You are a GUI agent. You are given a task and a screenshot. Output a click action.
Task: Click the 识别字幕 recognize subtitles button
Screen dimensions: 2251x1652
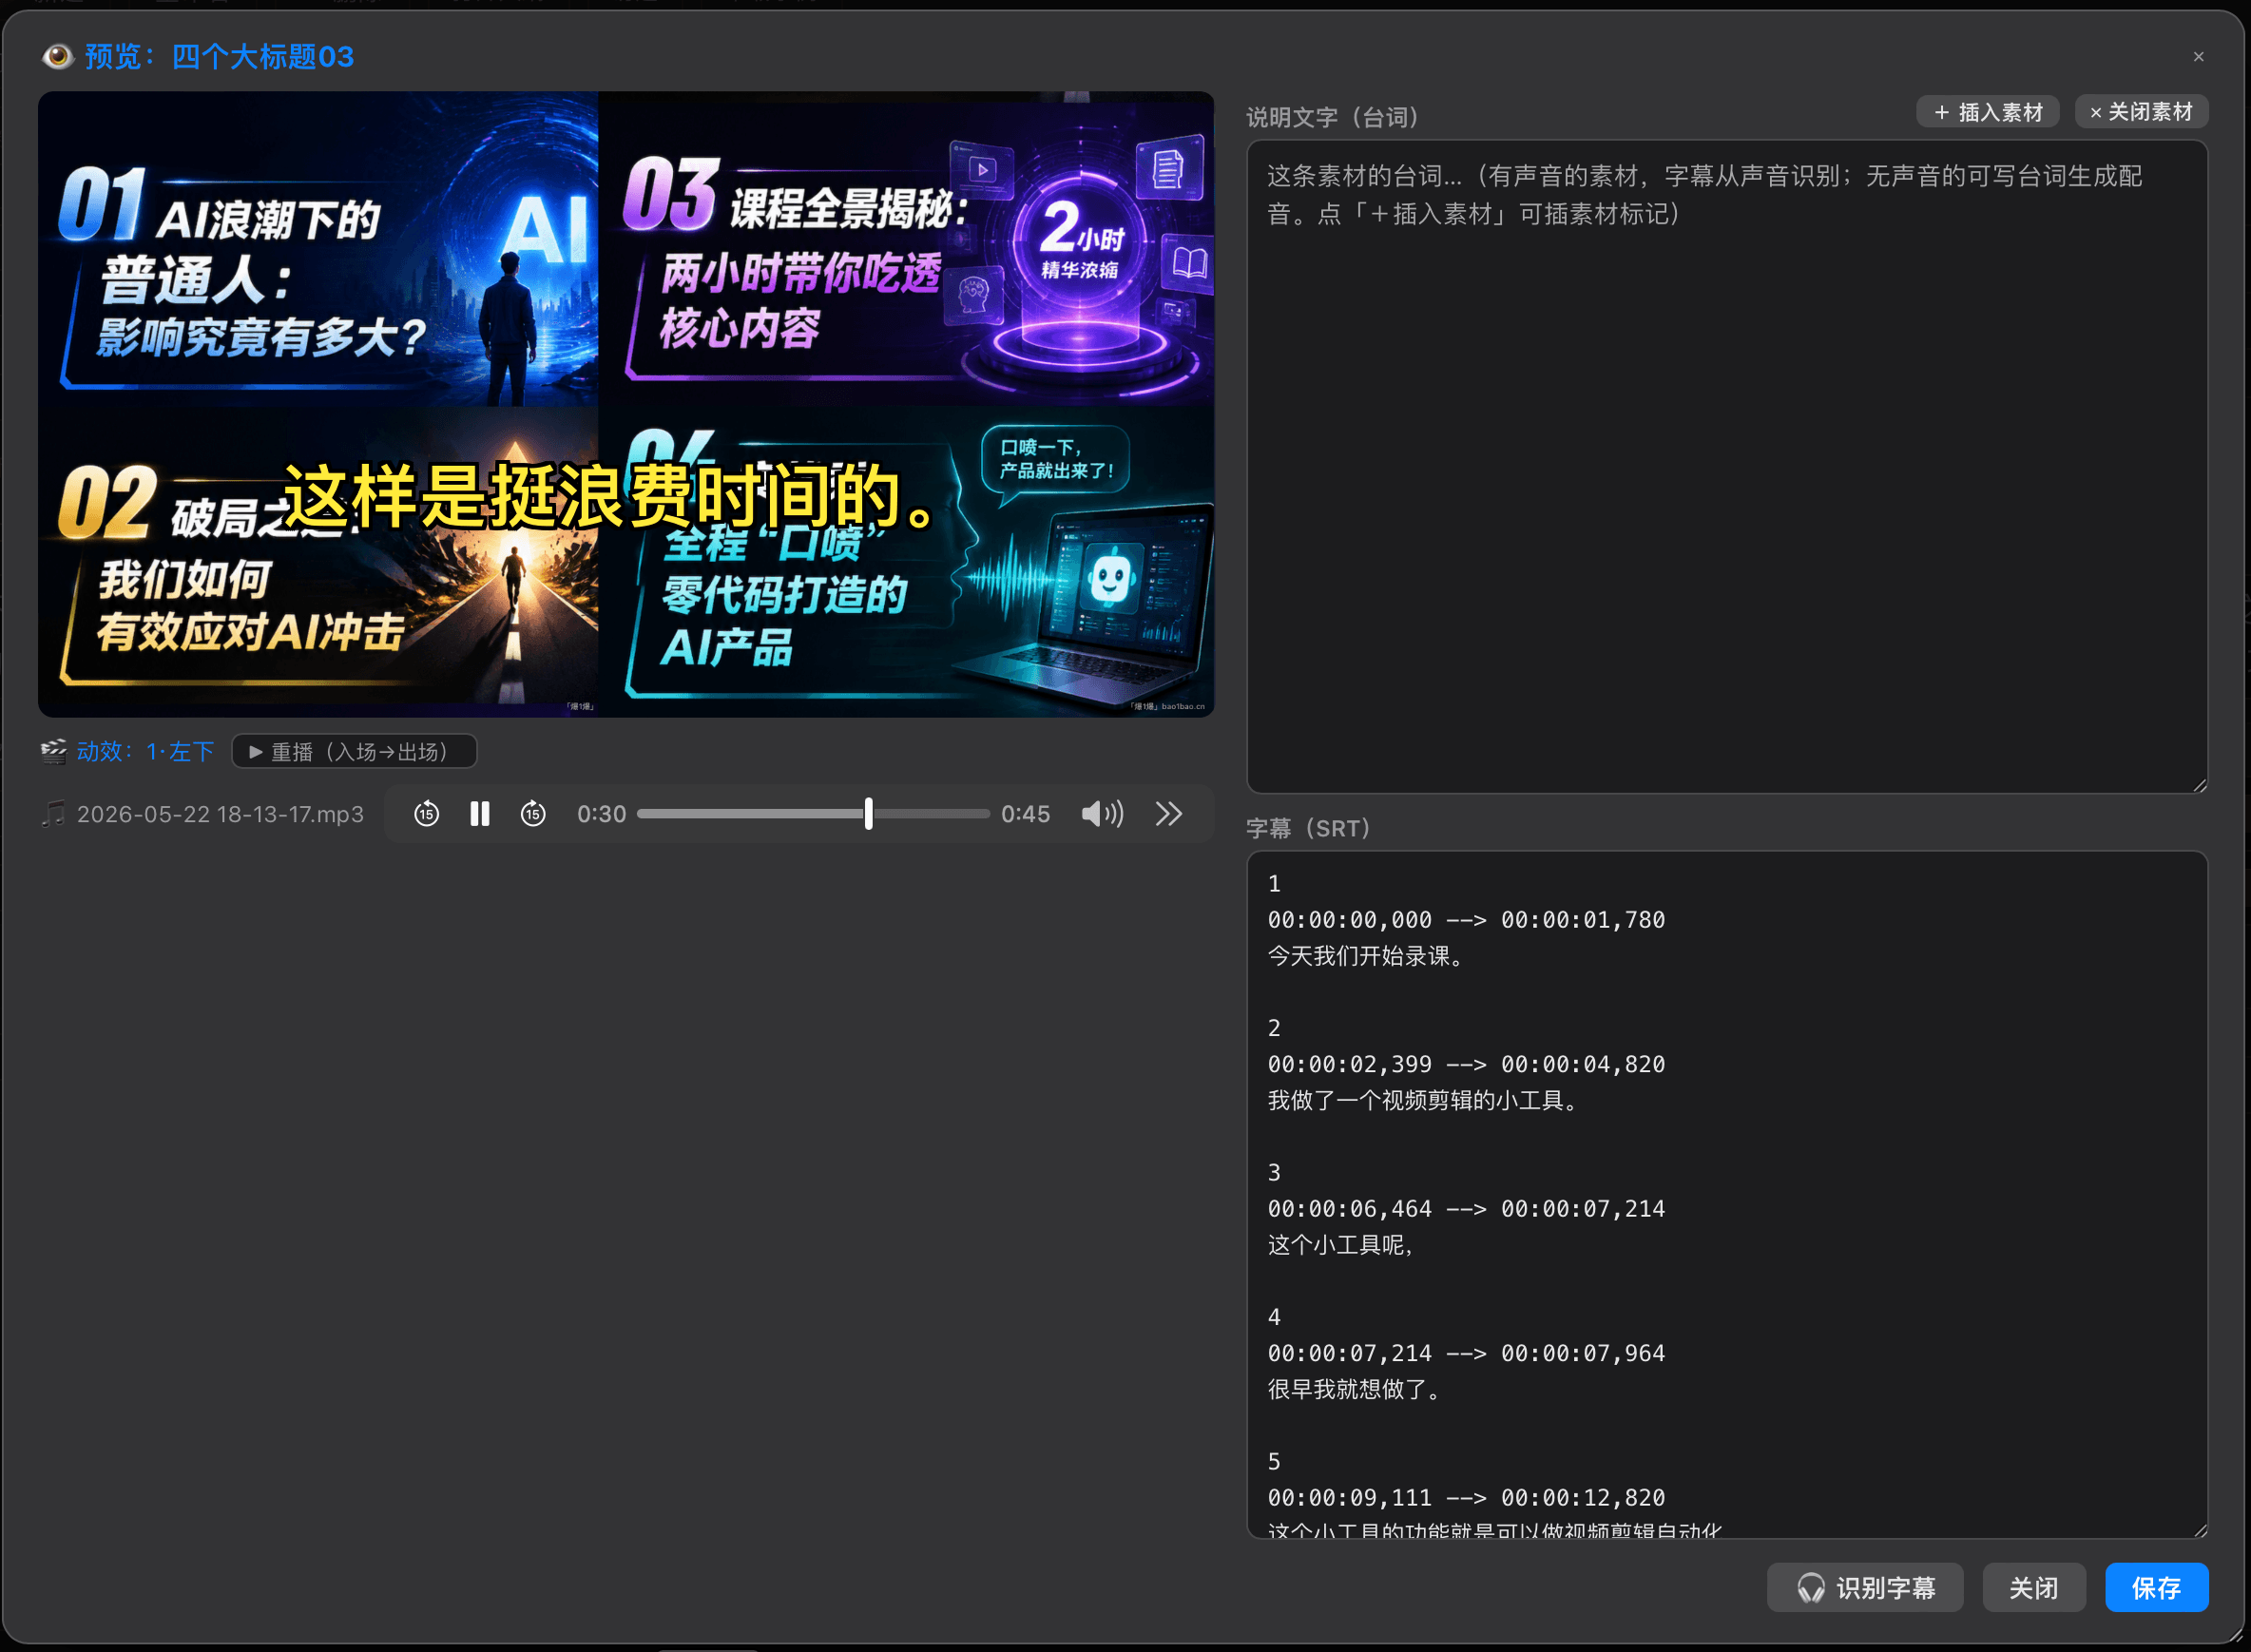[1865, 1588]
